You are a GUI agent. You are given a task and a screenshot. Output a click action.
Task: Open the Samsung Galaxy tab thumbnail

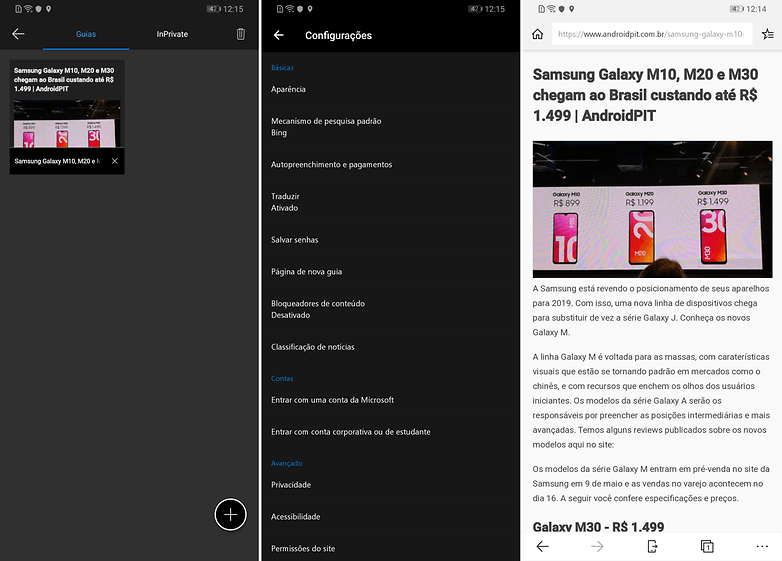pos(67,117)
